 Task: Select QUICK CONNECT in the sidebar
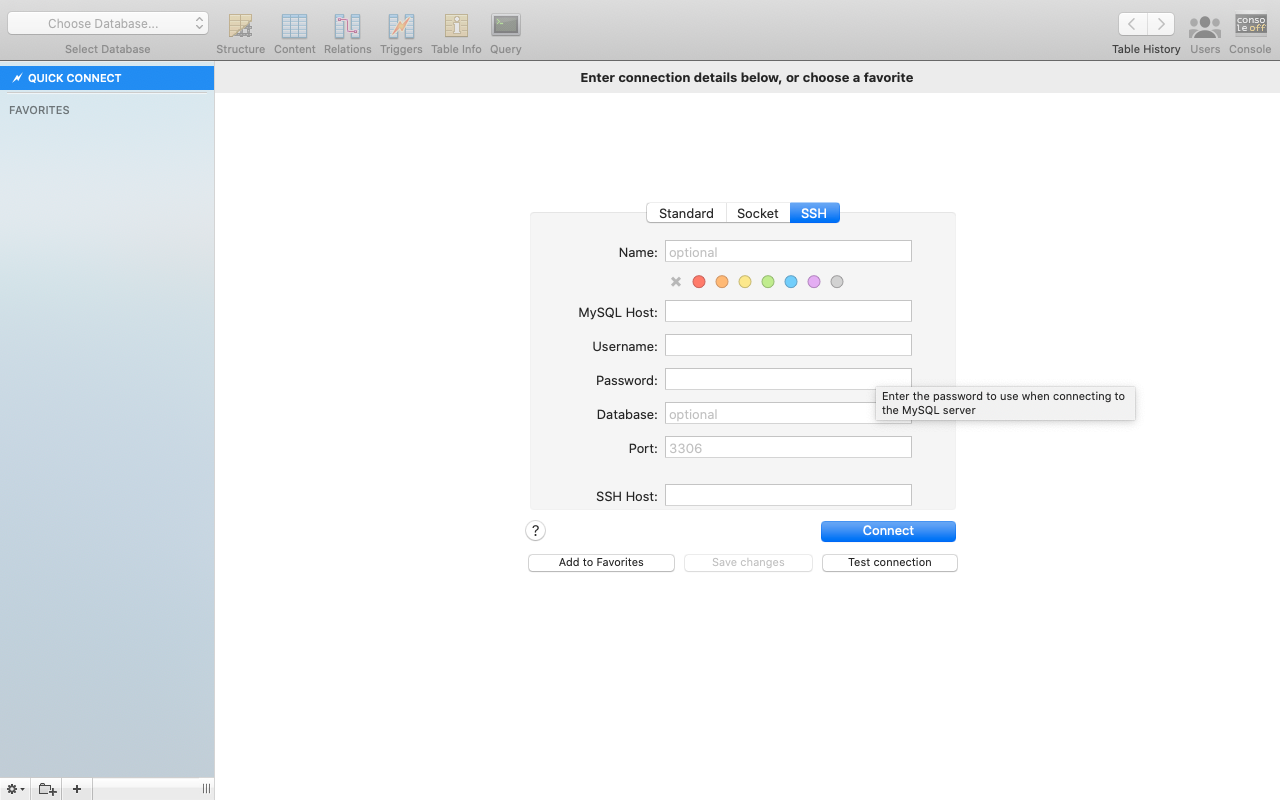[107, 77]
